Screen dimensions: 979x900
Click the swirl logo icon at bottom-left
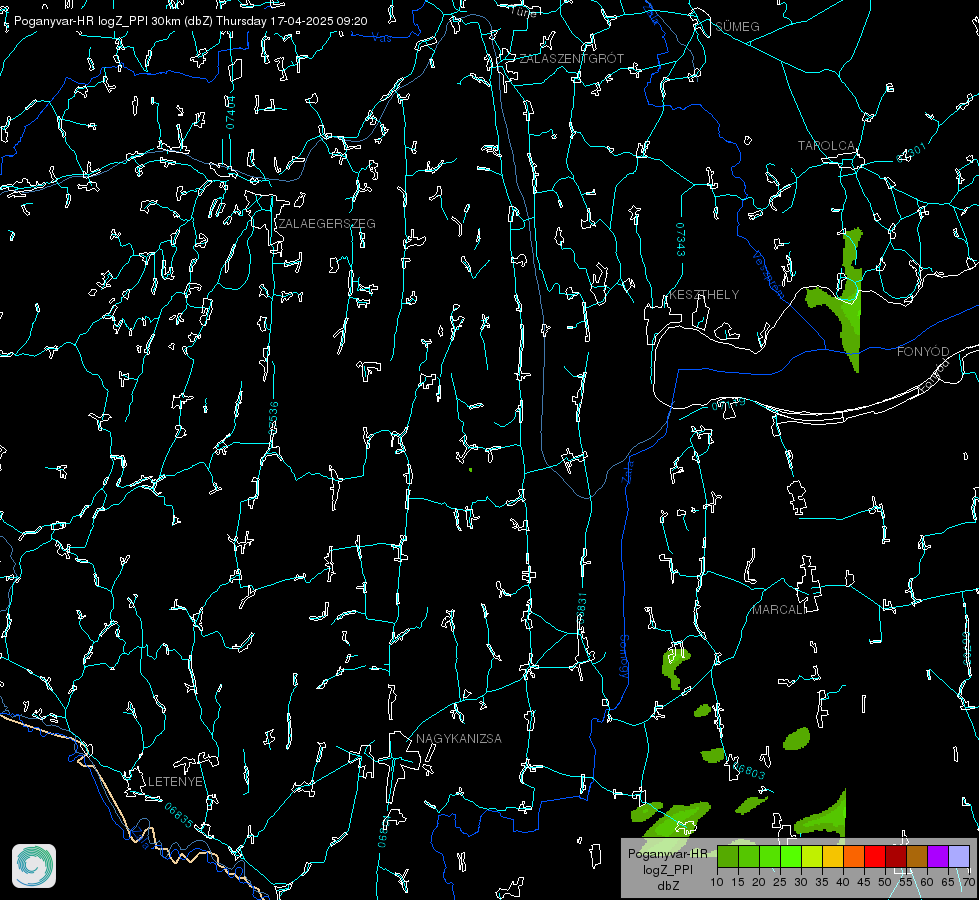[x=34, y=866]
